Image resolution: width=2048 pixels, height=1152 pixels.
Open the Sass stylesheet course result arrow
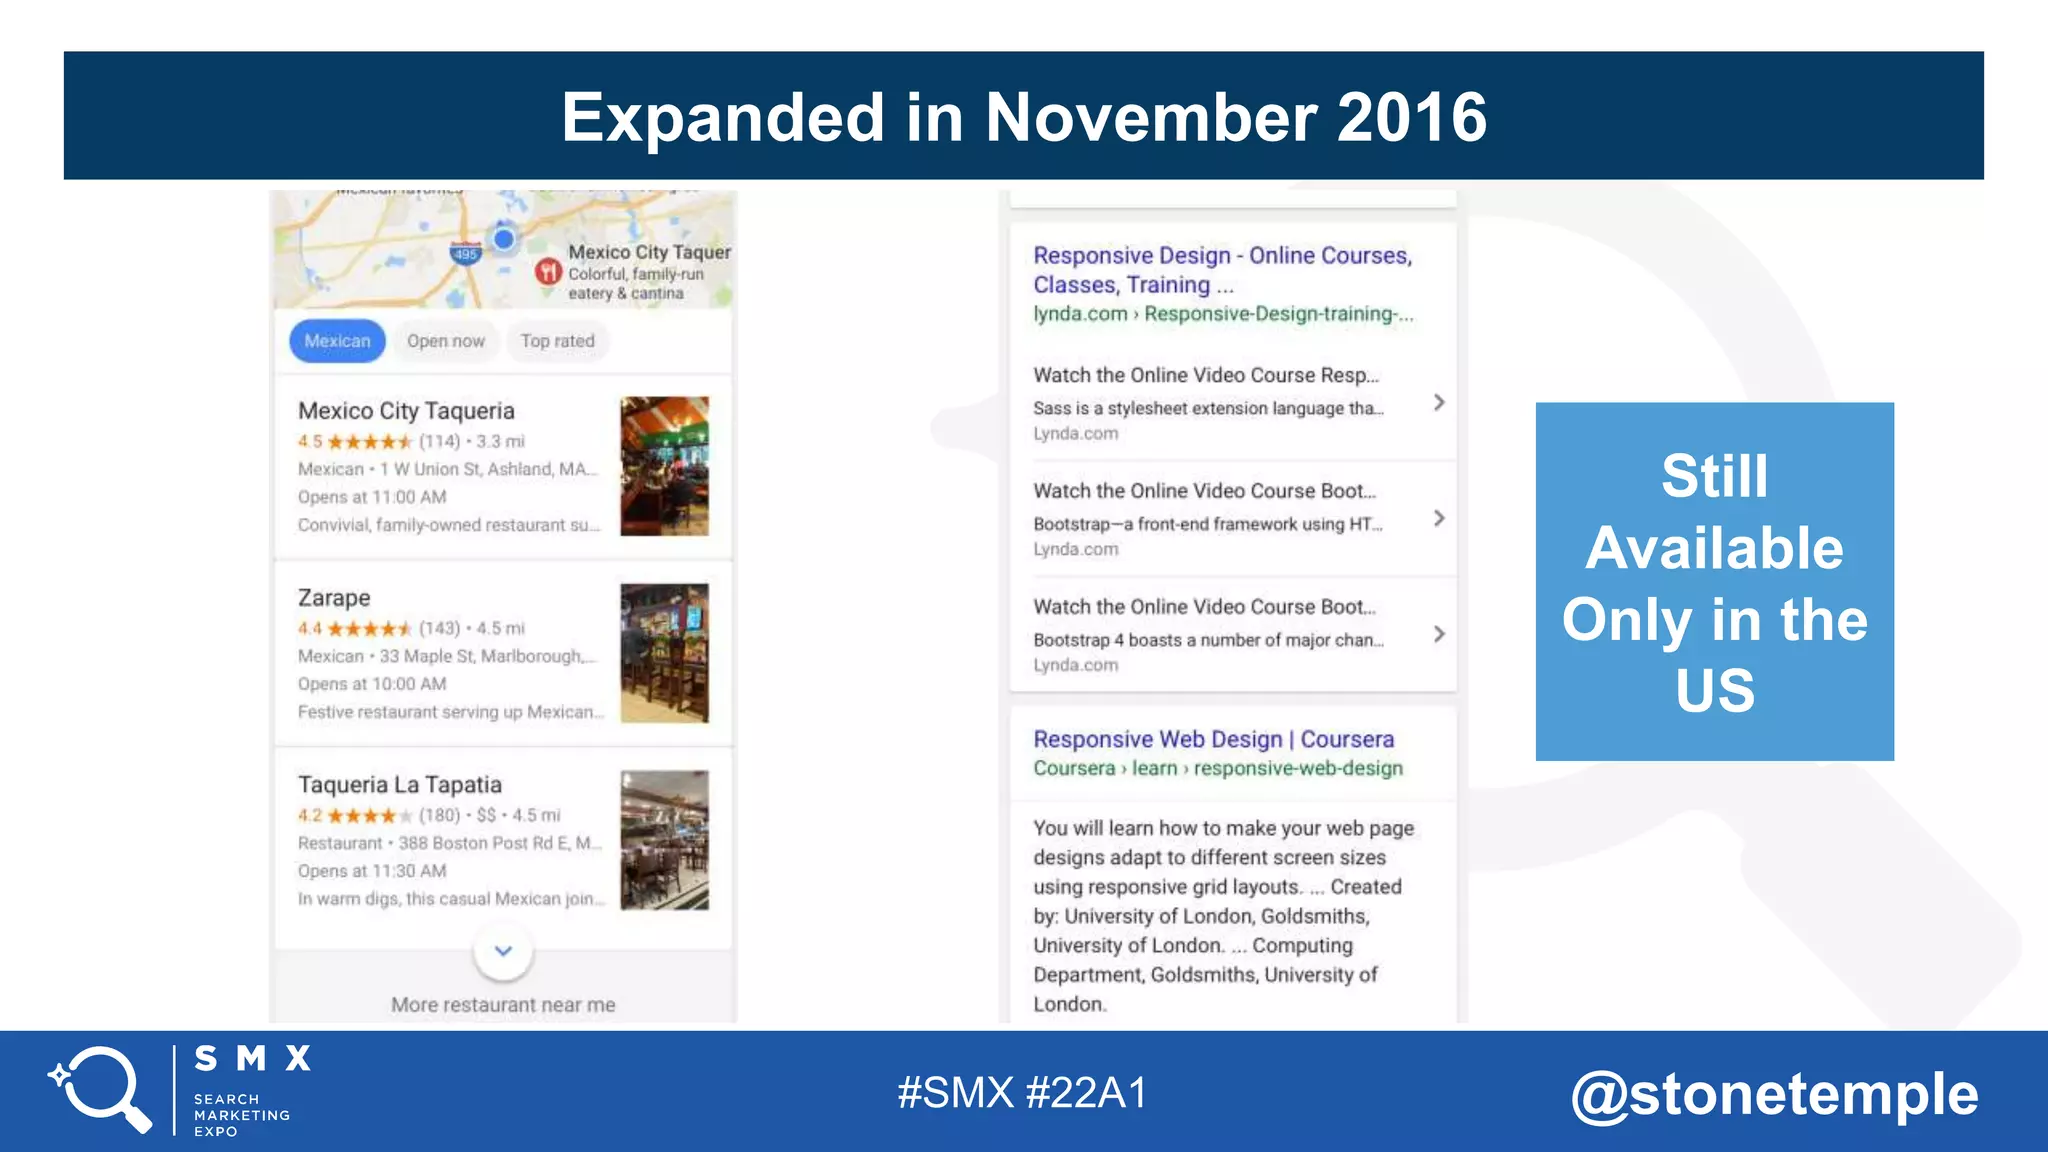click(x=1438, y=402)
